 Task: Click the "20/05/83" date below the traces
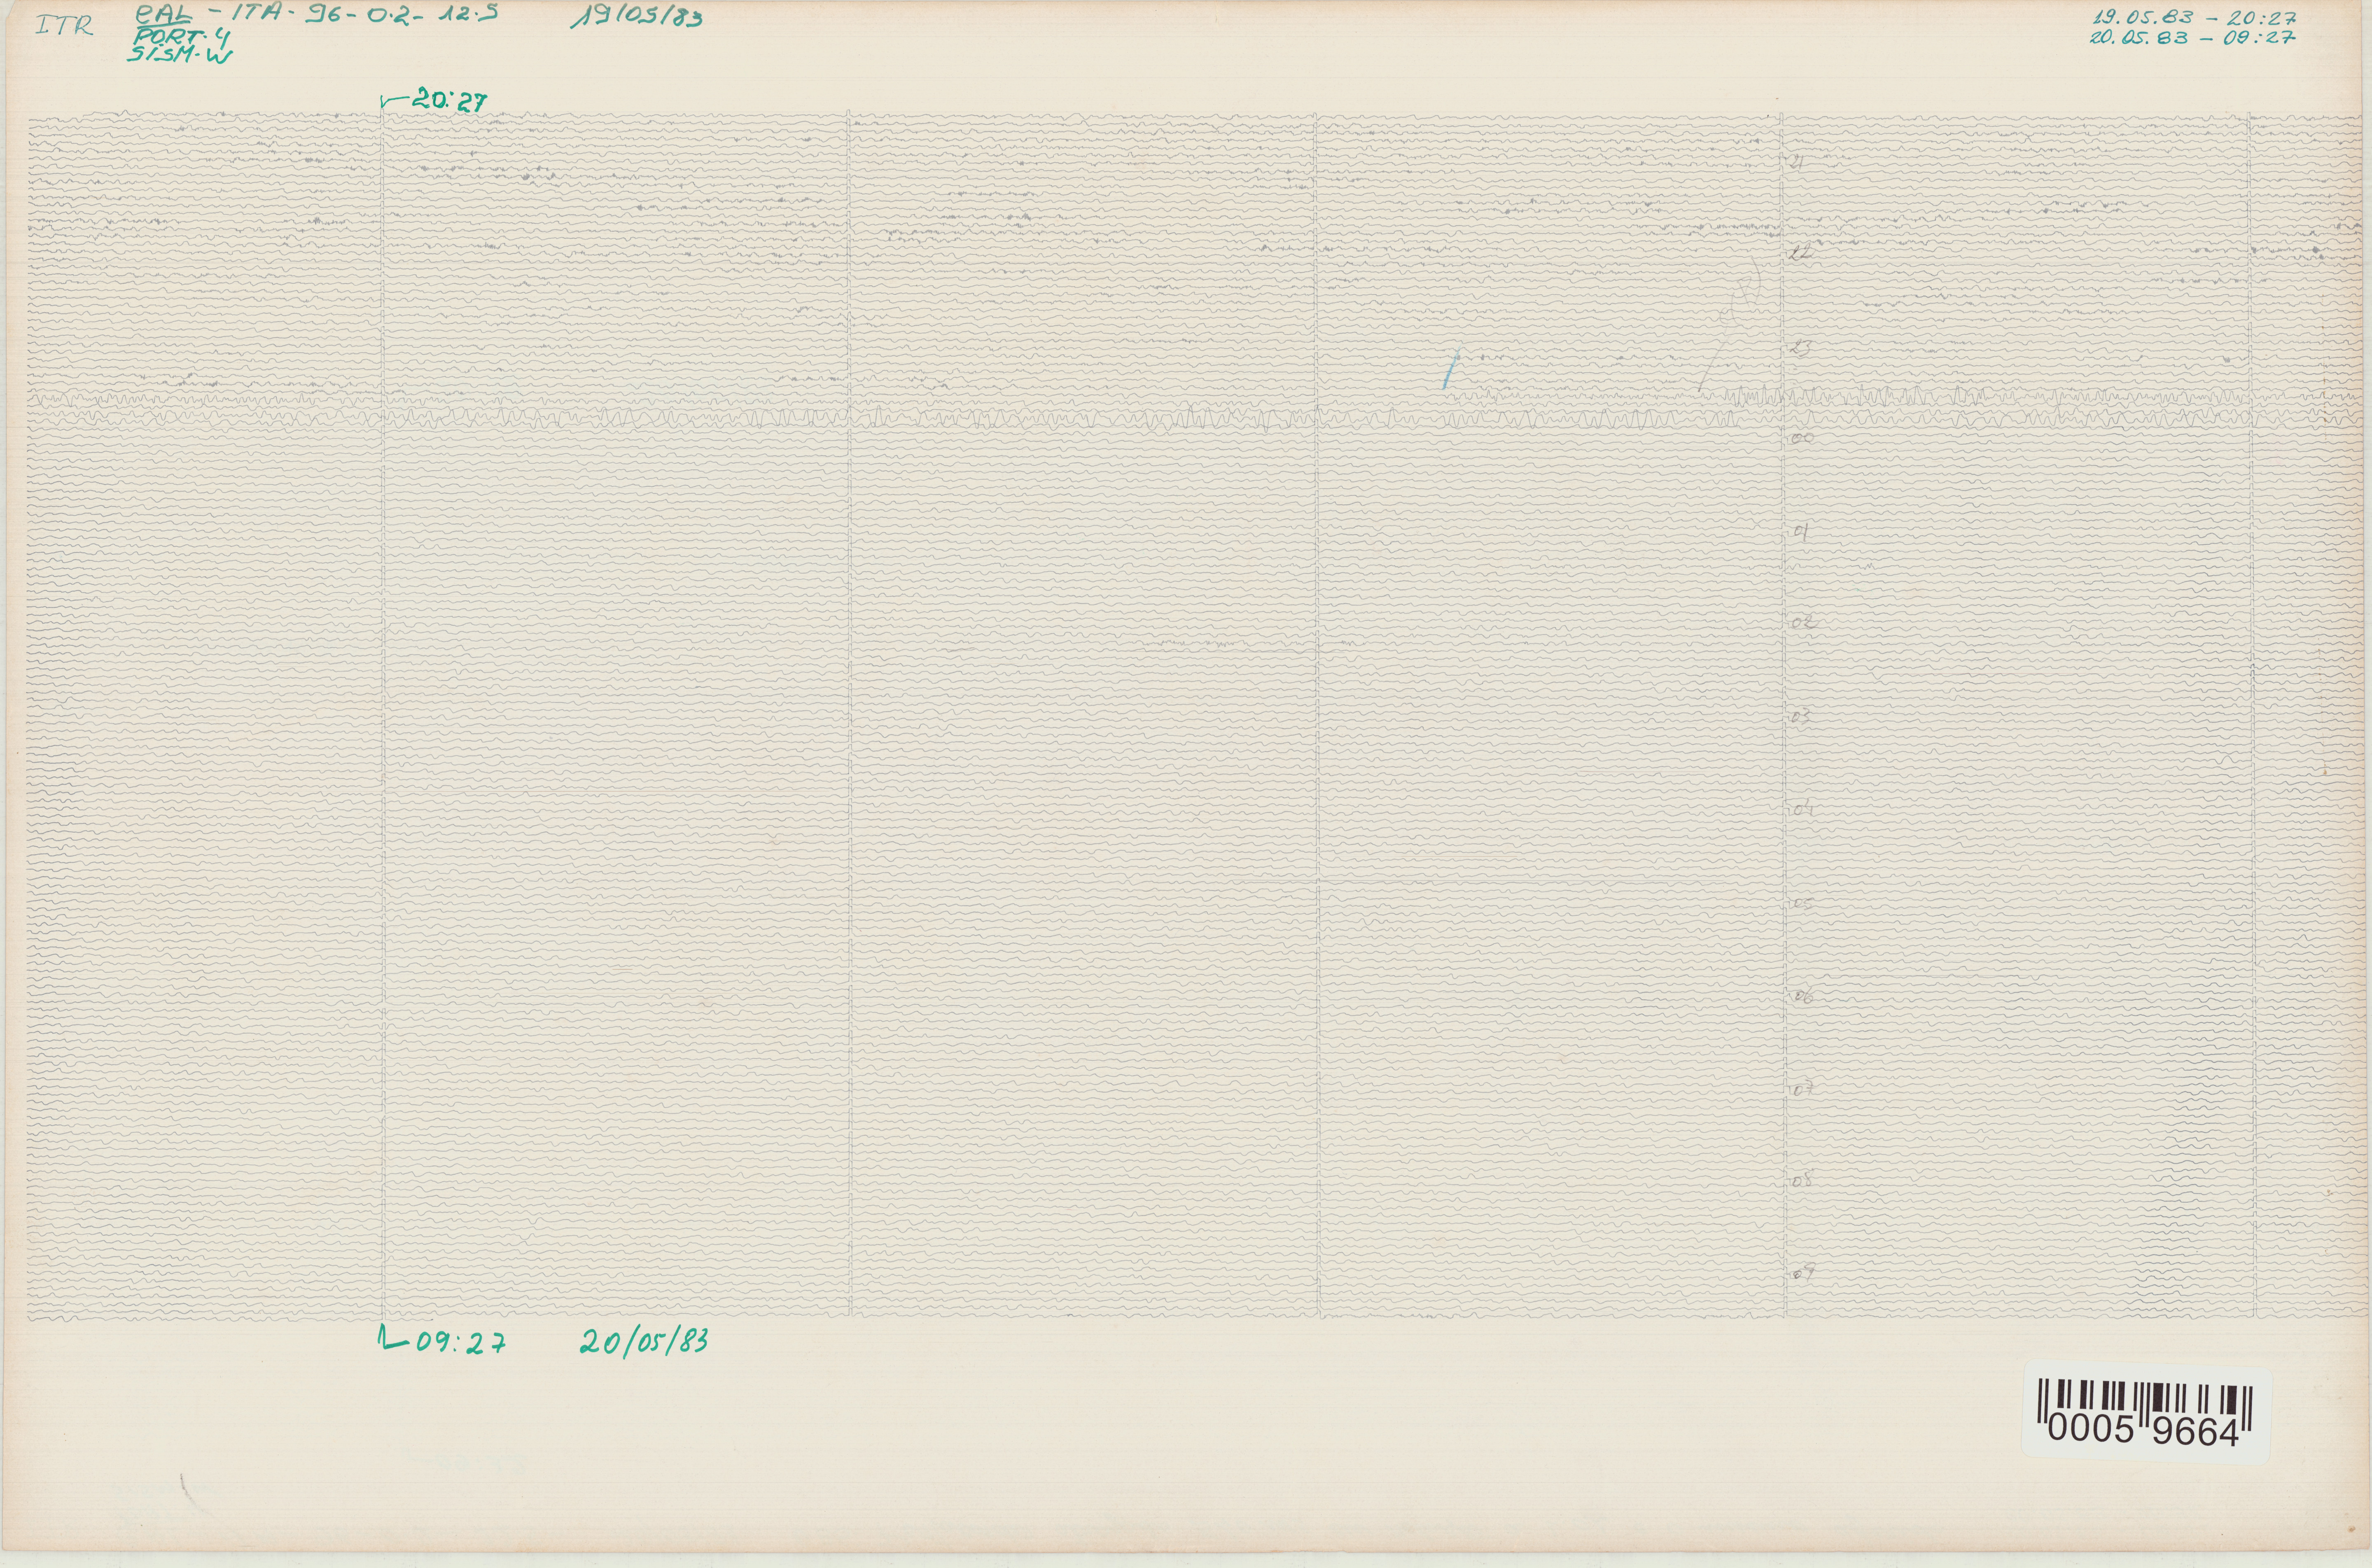point(644,1342)
